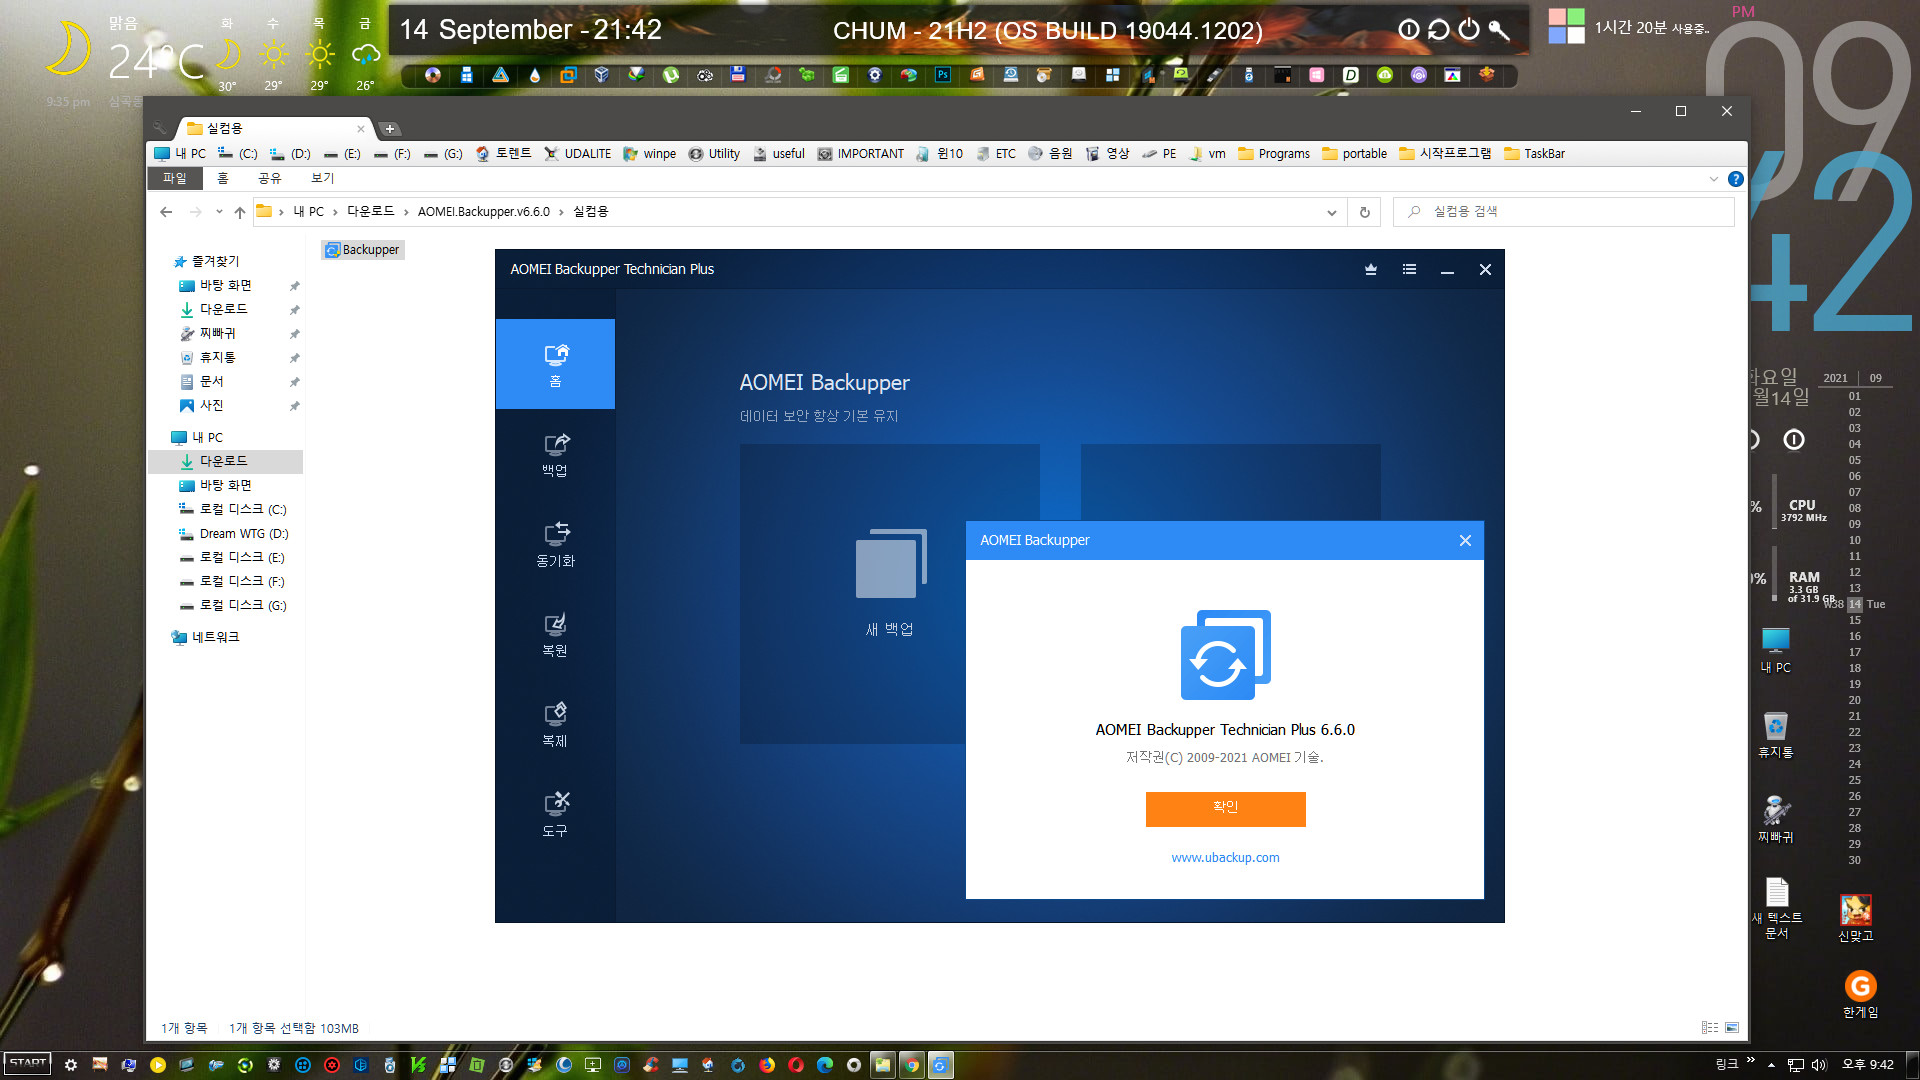The width and height of the screenshot is (1920, 1080).
Task: Select 바탕 화면 under 즐겨찾기
Action: pos(216,286)
